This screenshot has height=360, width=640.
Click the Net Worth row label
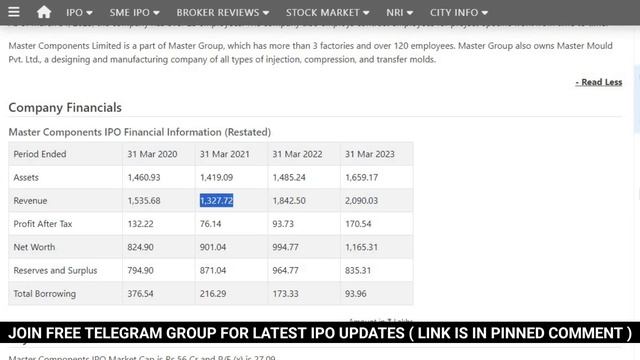[x=34, y=247]
